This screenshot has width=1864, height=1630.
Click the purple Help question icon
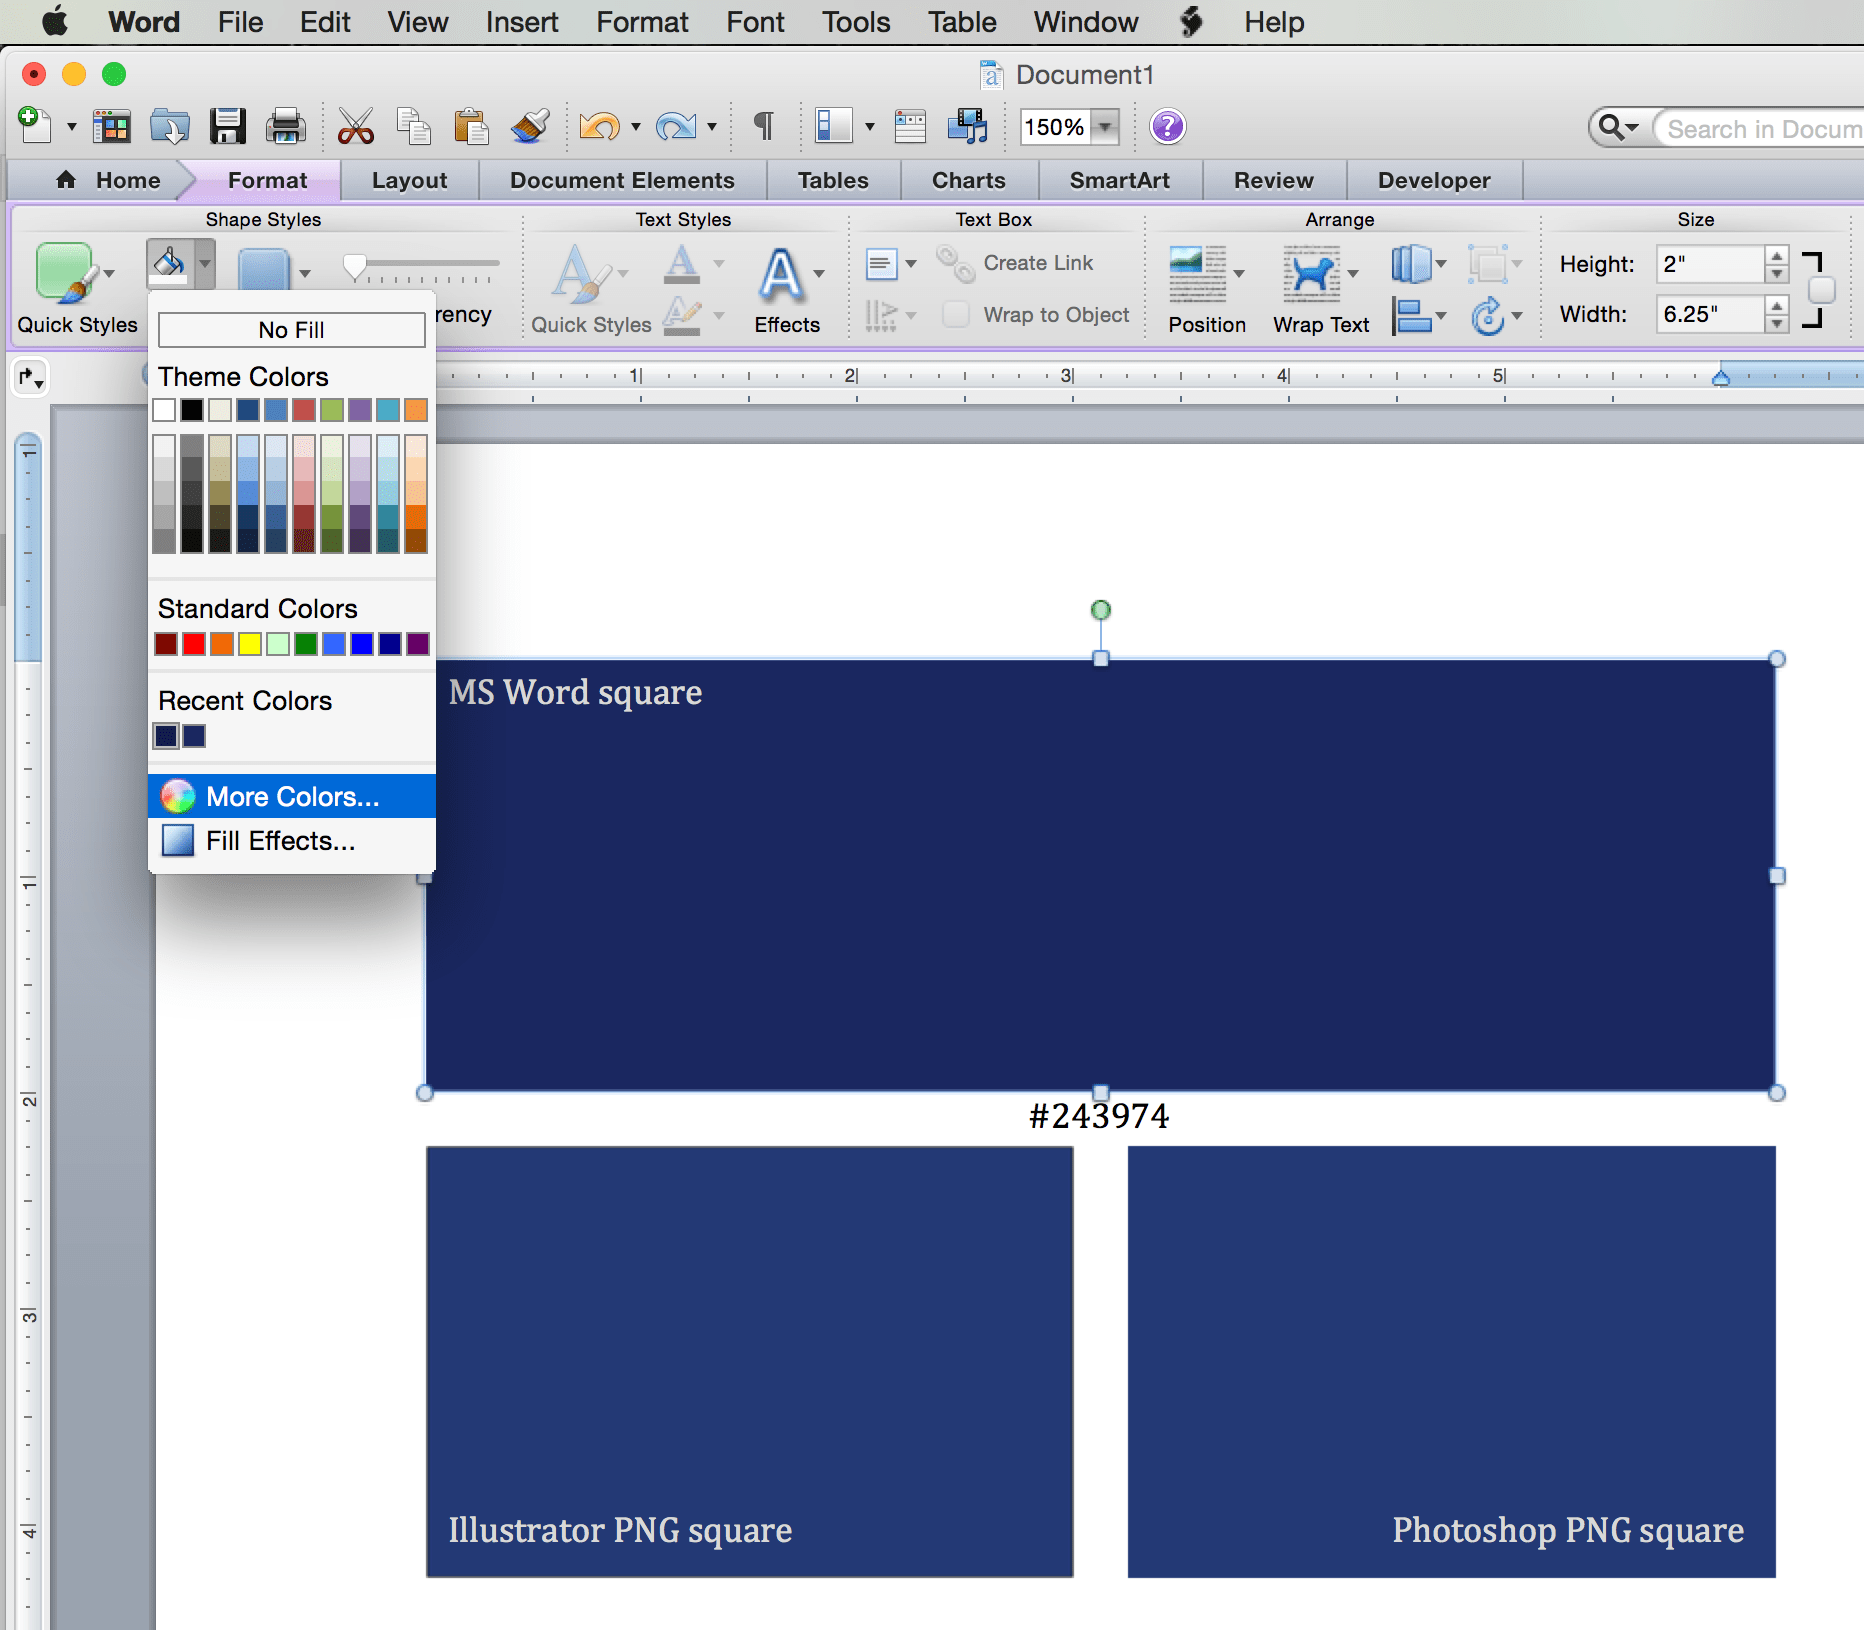(x=1168, y=127)
